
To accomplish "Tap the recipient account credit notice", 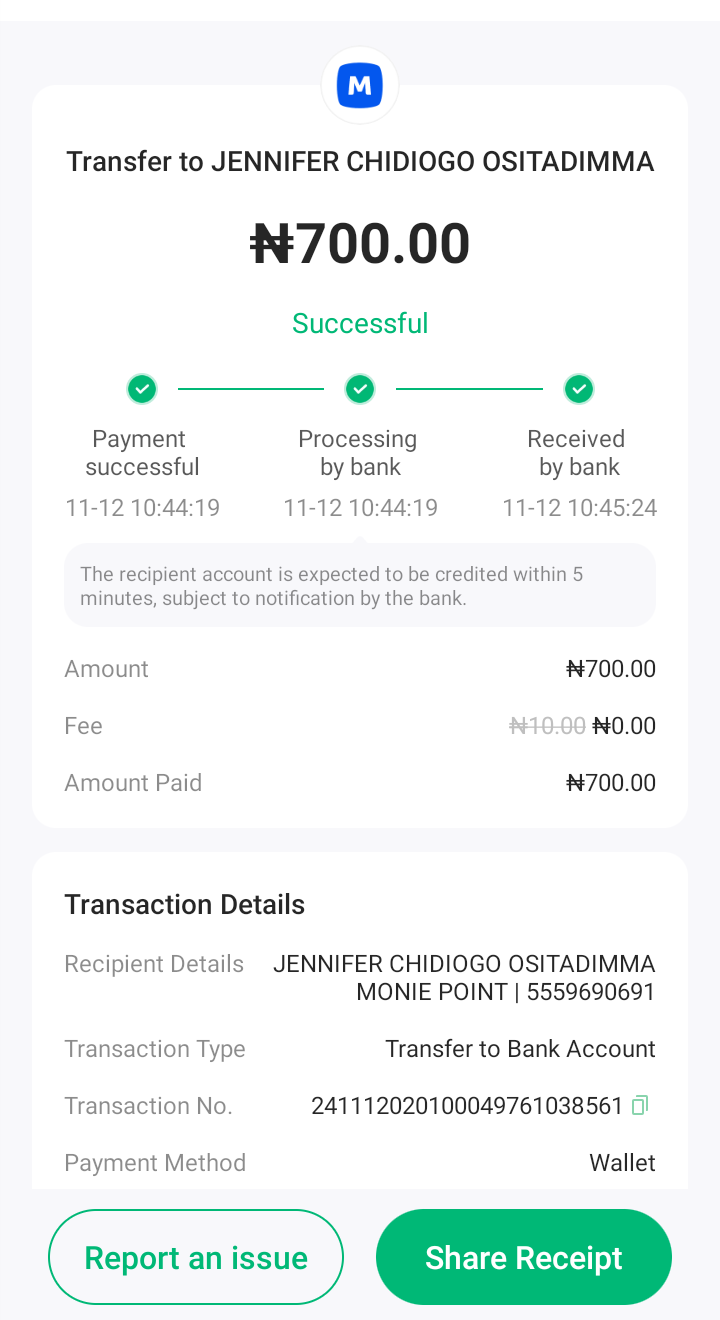I will pos(360,586).
